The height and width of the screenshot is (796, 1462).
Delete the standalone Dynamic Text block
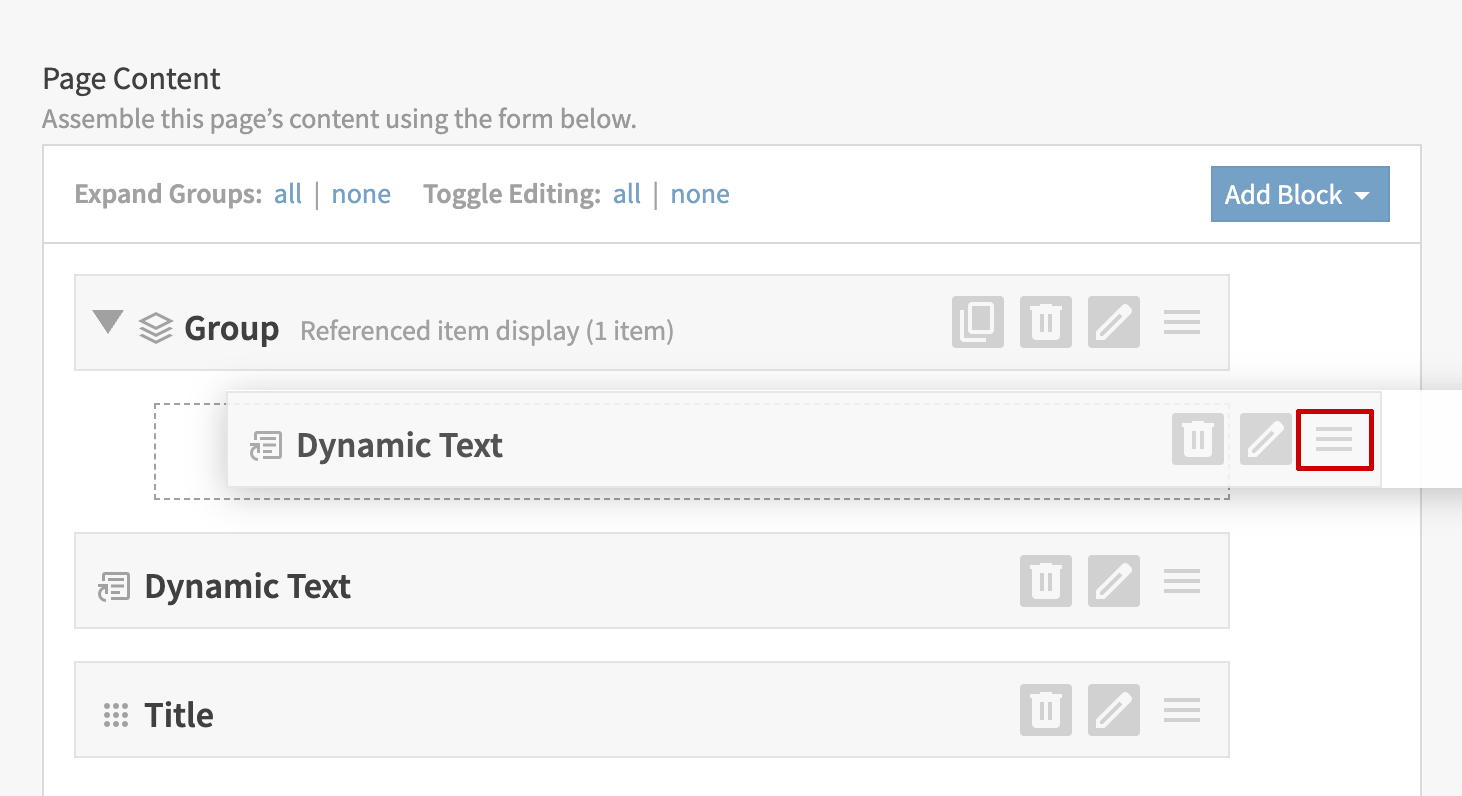click(1045, 581)
